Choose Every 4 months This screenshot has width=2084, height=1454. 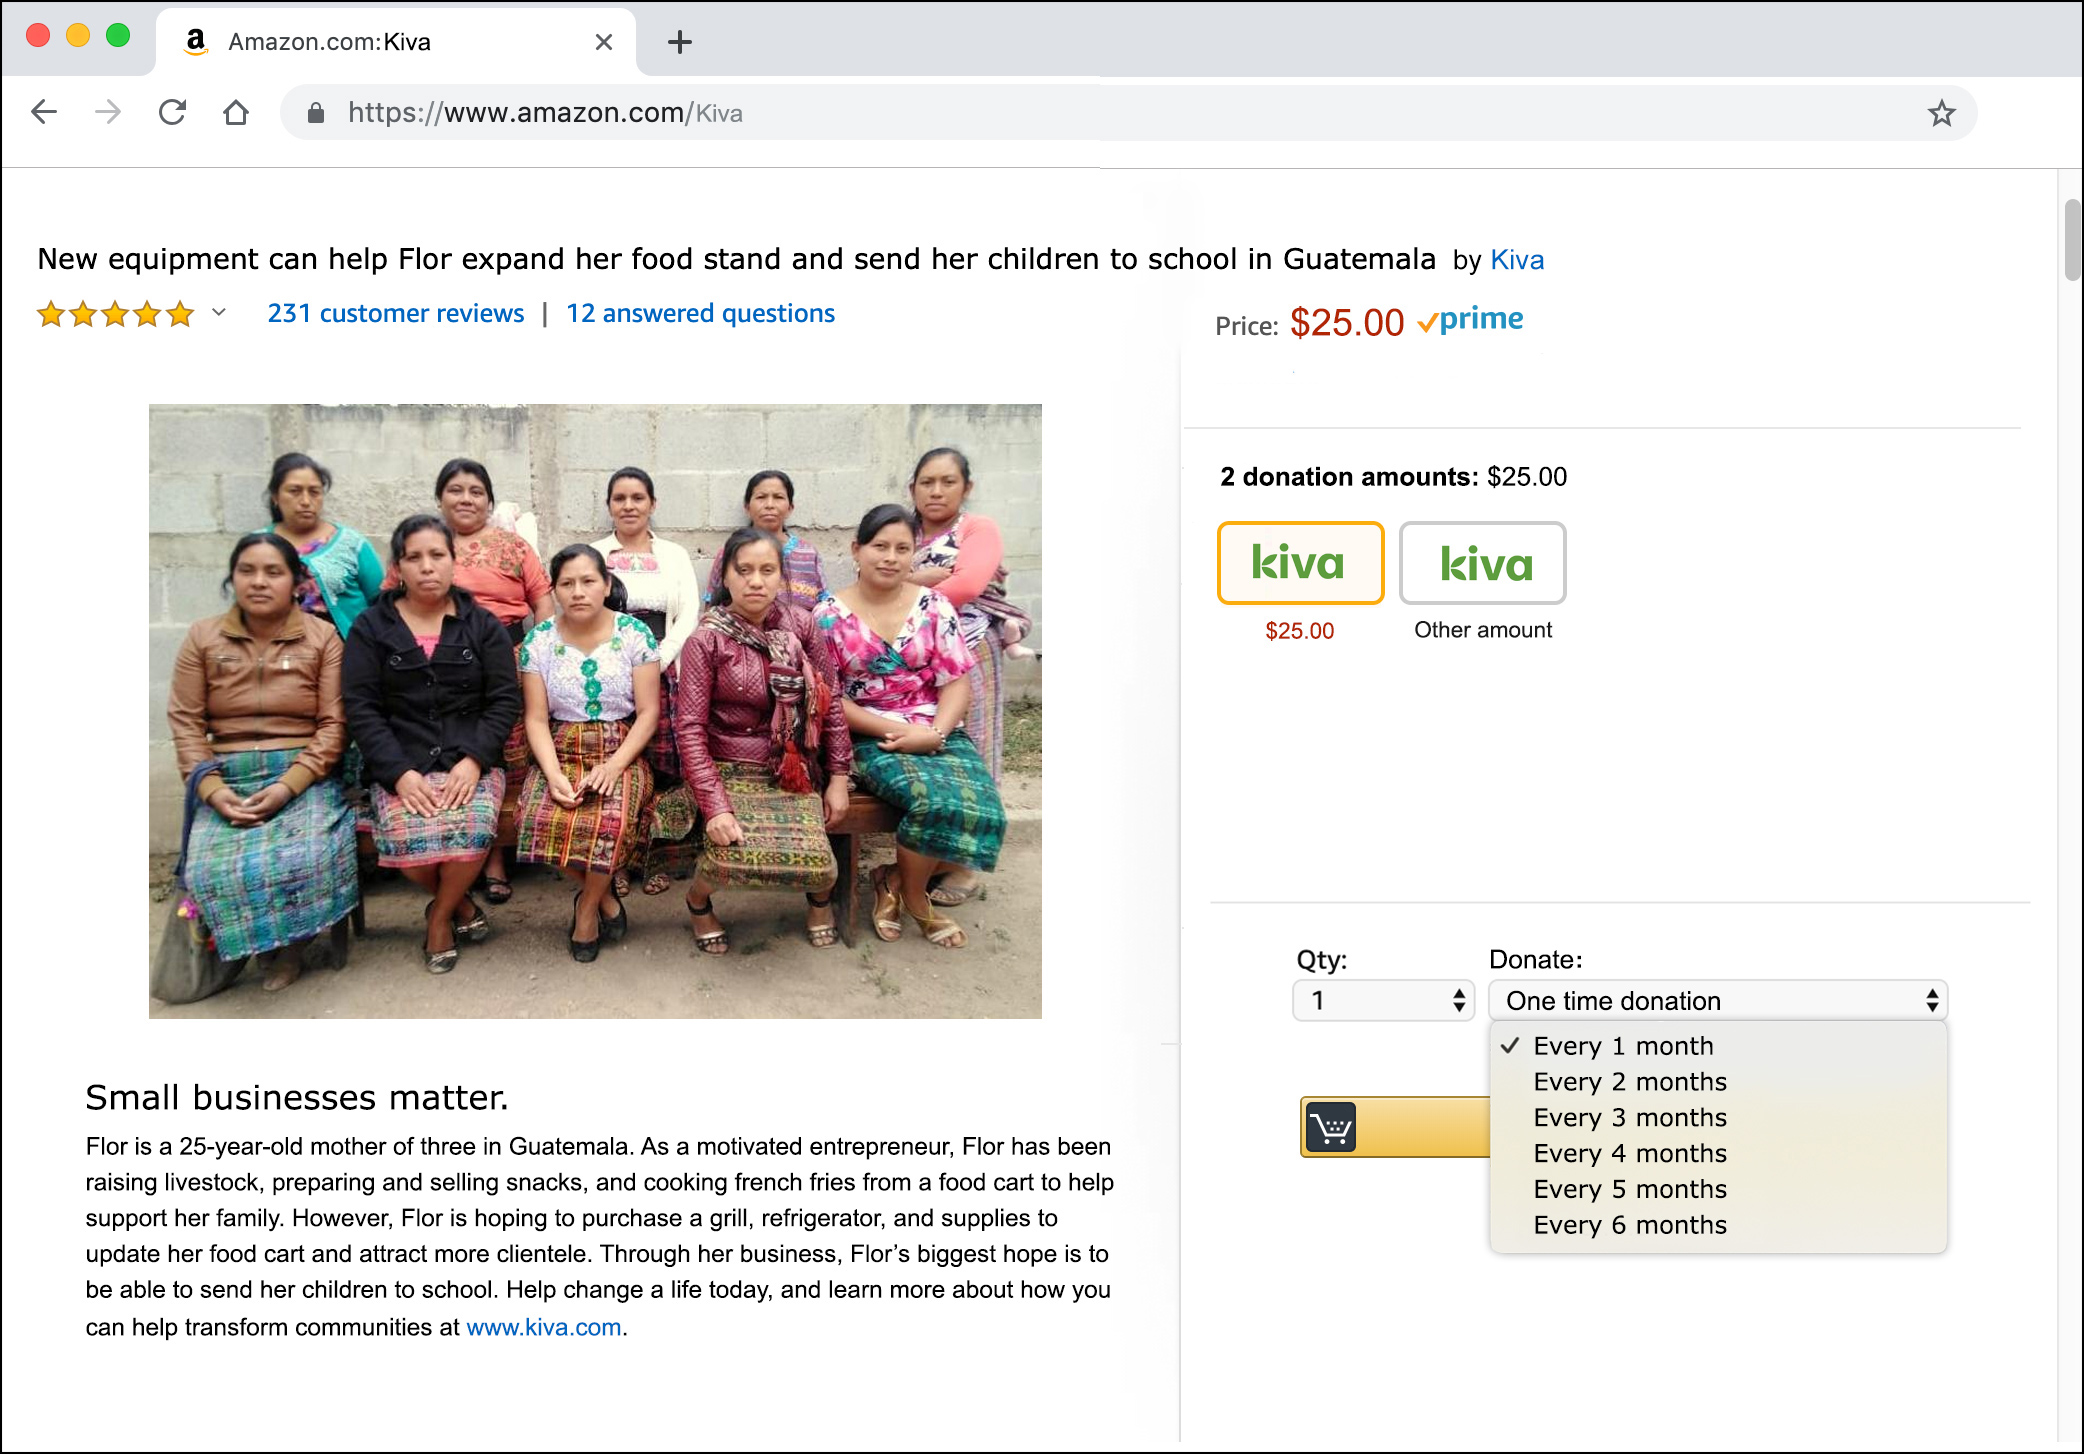click(1717, 1154)
